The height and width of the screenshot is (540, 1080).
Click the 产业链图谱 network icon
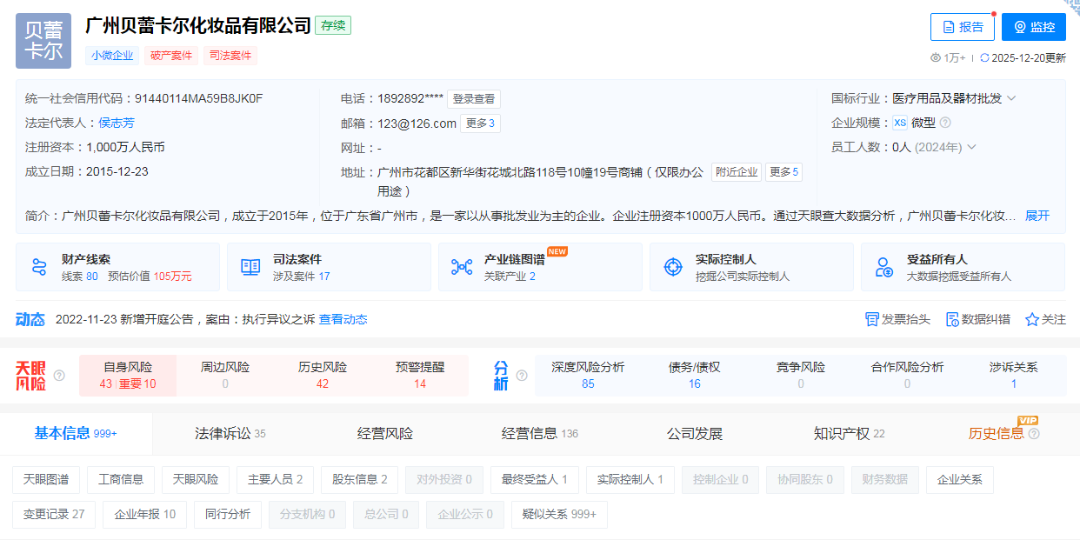(x=461, y=267)
